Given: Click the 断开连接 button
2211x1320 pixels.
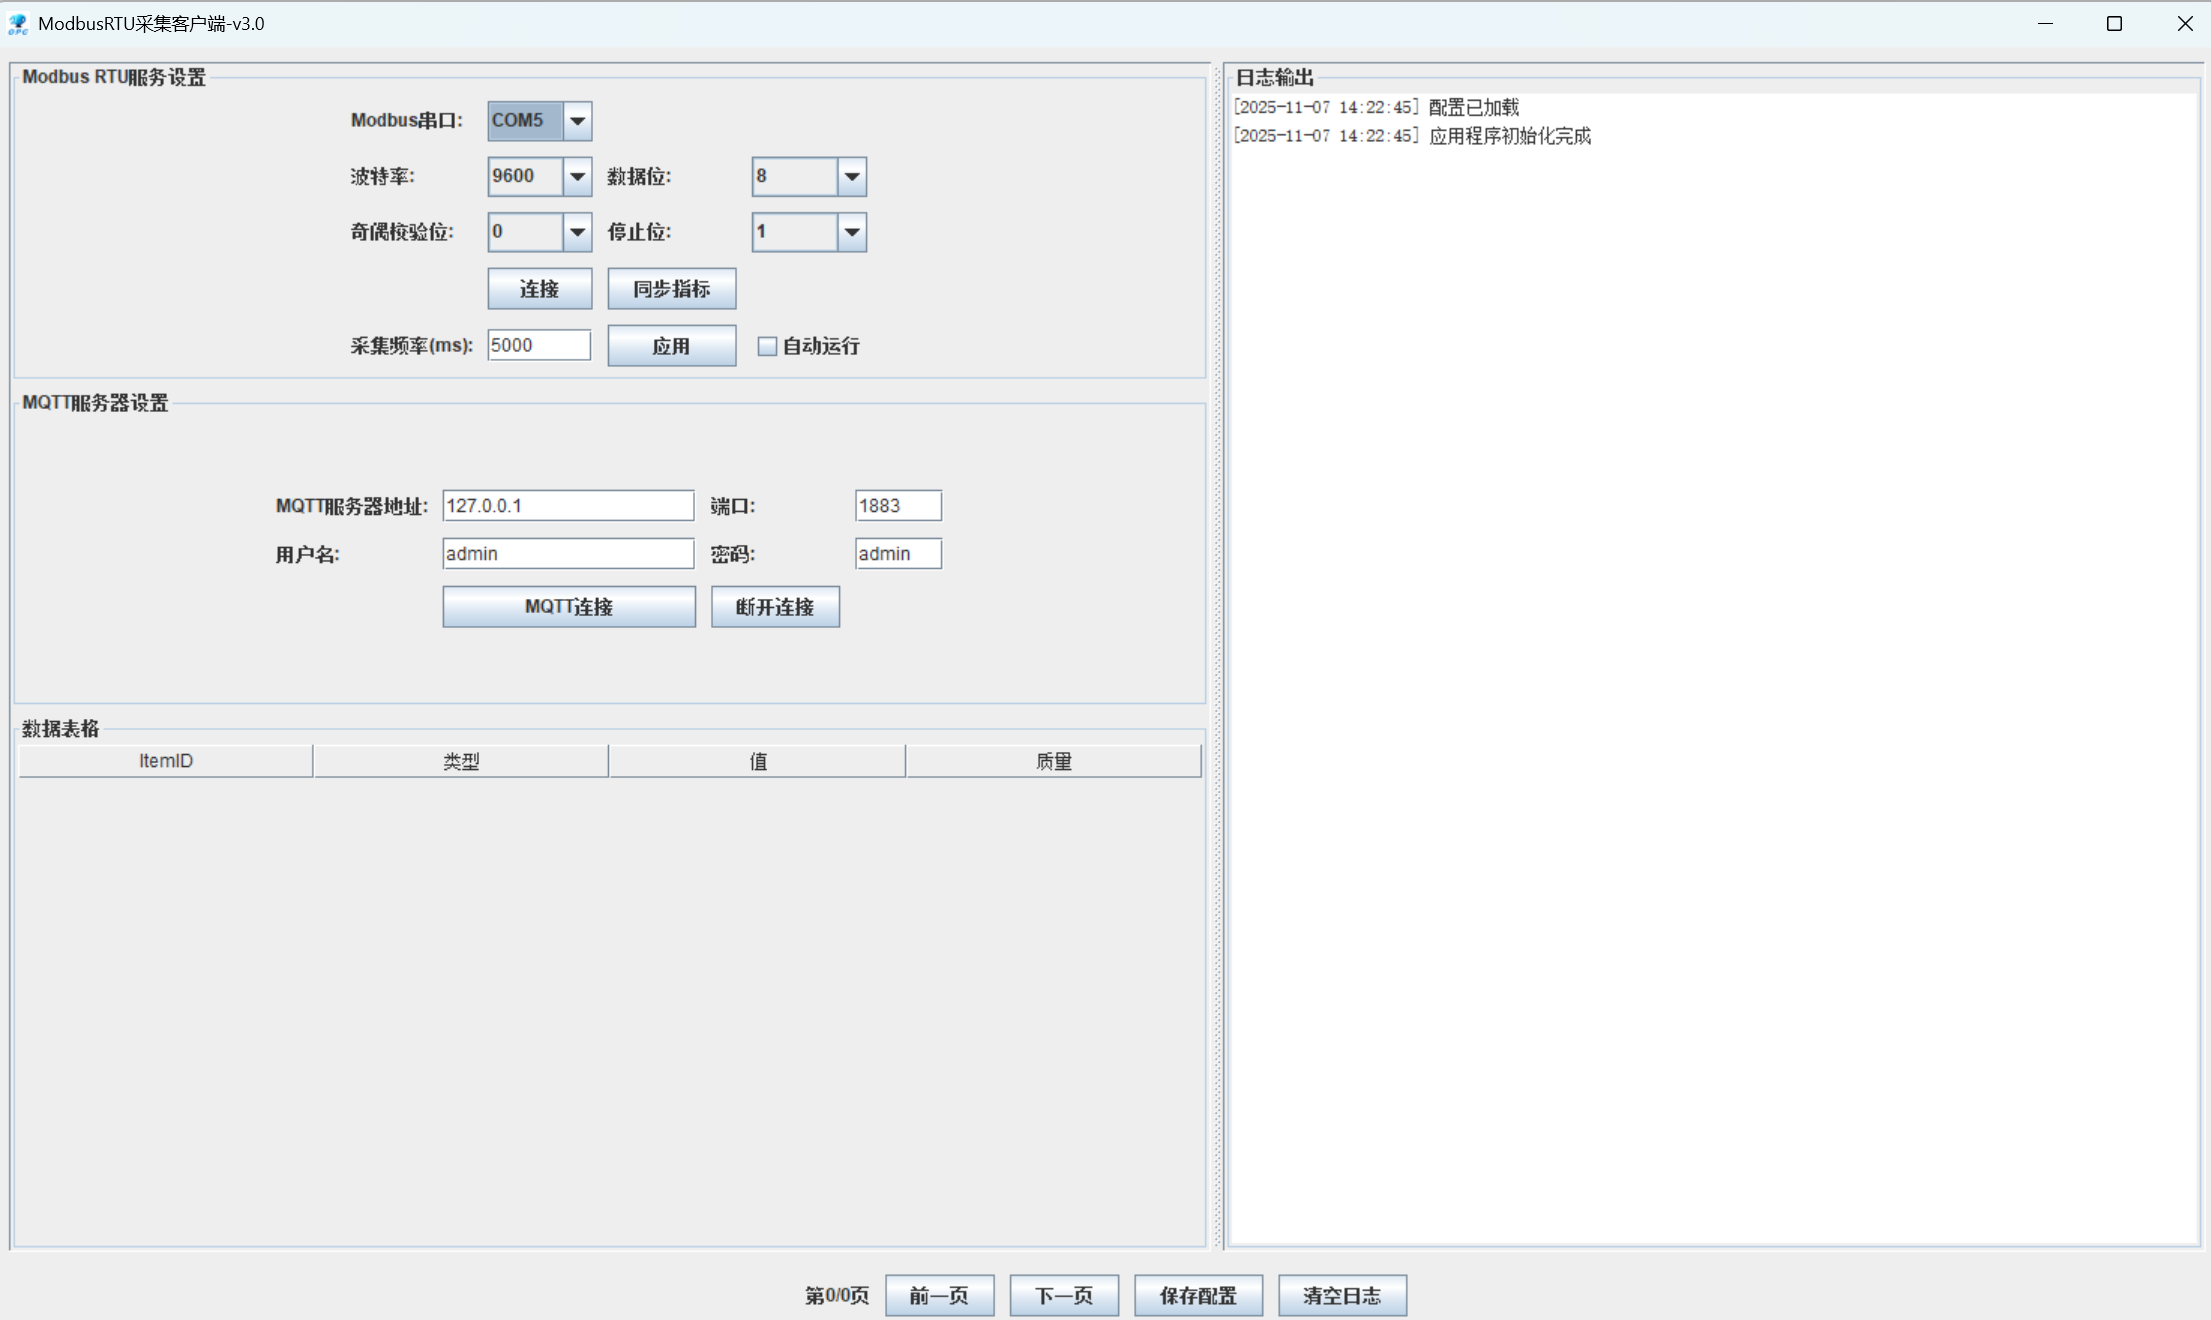Looking at the screenshot, I should click(775, 606).
